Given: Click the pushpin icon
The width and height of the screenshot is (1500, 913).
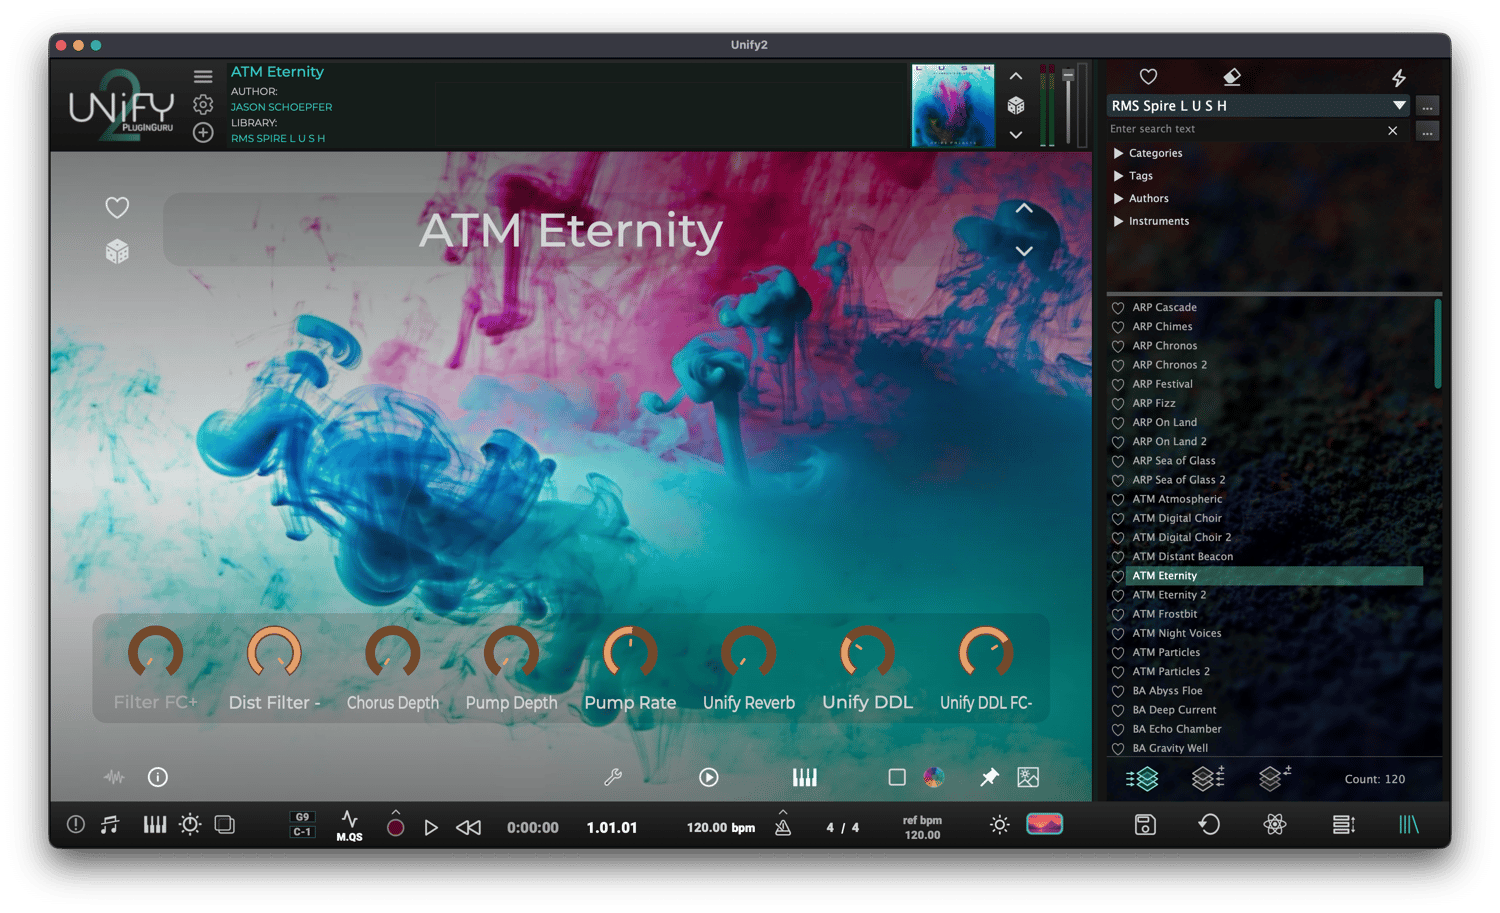Looking at the screenshot, I should 989,777.
